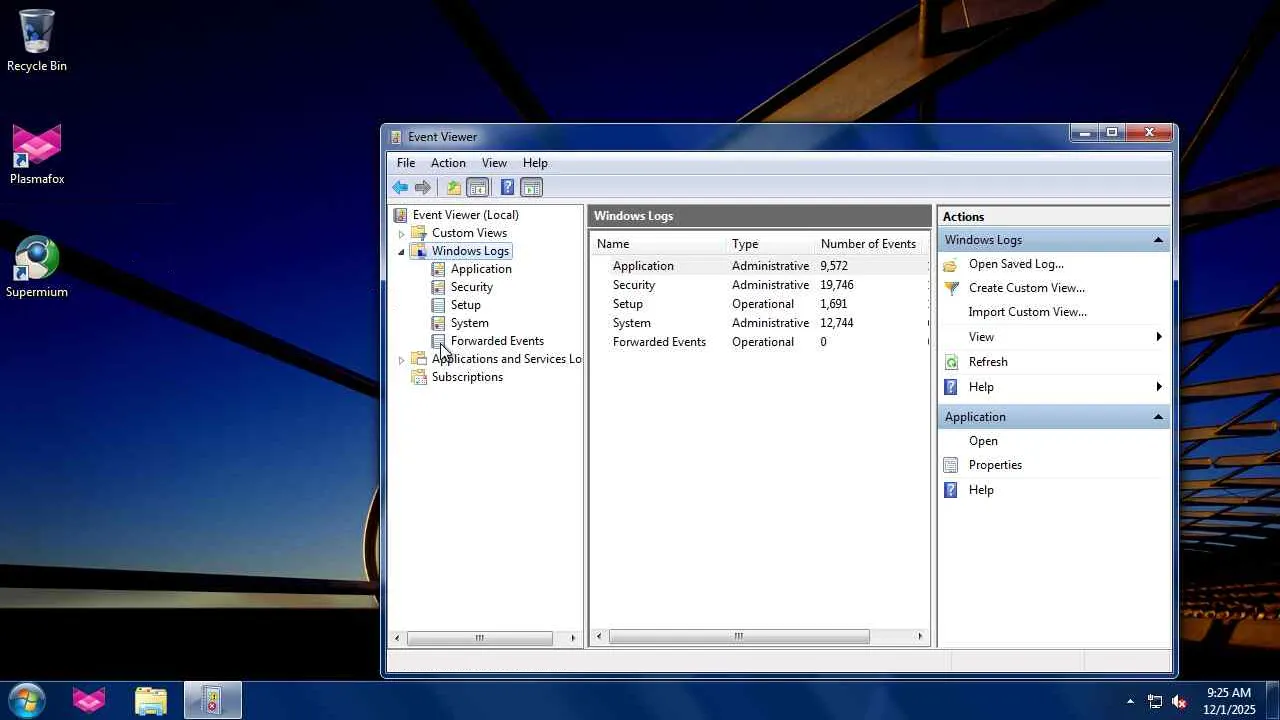Click Properties under Application actions
This screenshot has height=720, width=1280.
(995, 465)
